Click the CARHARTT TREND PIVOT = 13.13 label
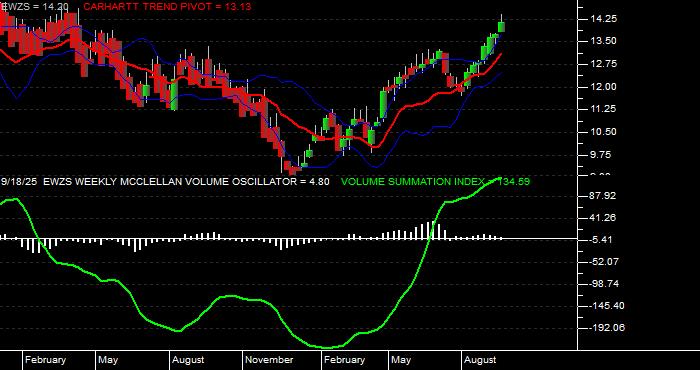The width and height of the screenshot is (700, 370). [167, 6]
